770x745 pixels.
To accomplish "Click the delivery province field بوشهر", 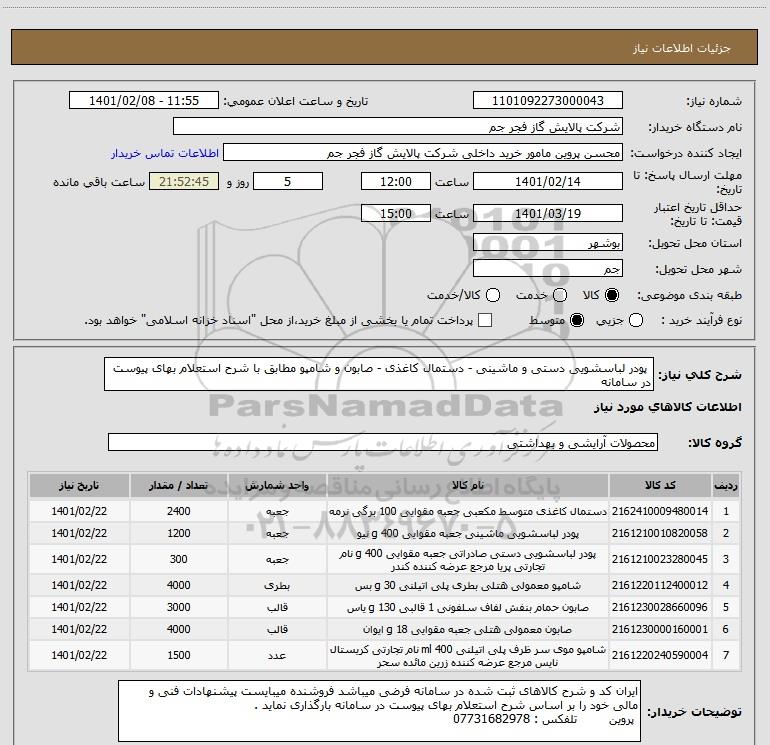I will tap(548, 243).
